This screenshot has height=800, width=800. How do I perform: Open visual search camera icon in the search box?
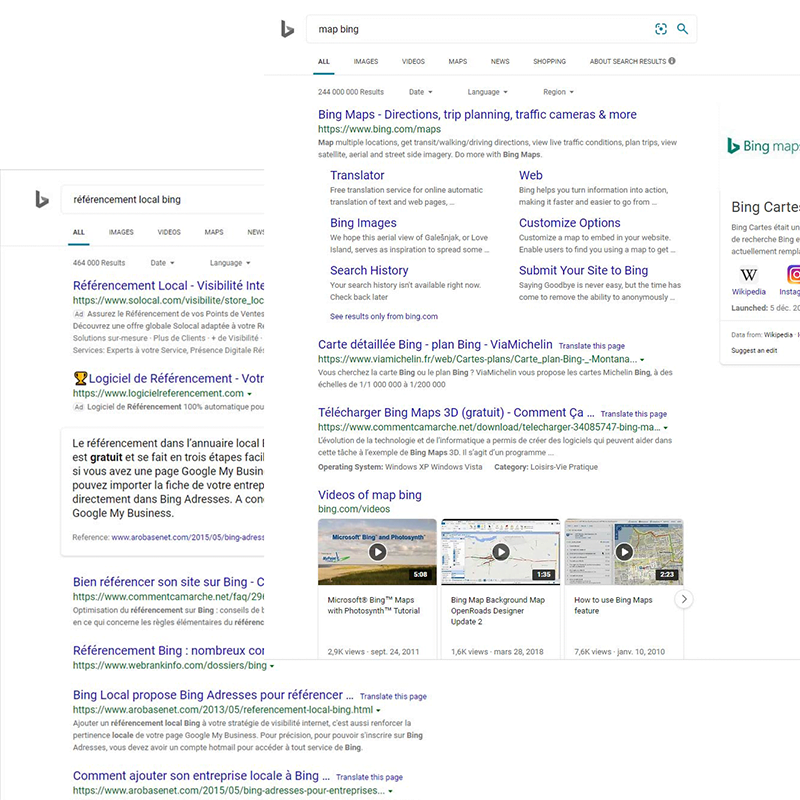(x=661, y=29)
